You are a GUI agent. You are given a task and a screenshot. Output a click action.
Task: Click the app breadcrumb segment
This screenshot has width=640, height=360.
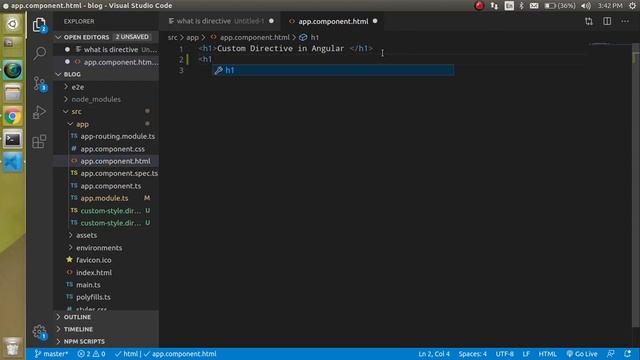192,37
